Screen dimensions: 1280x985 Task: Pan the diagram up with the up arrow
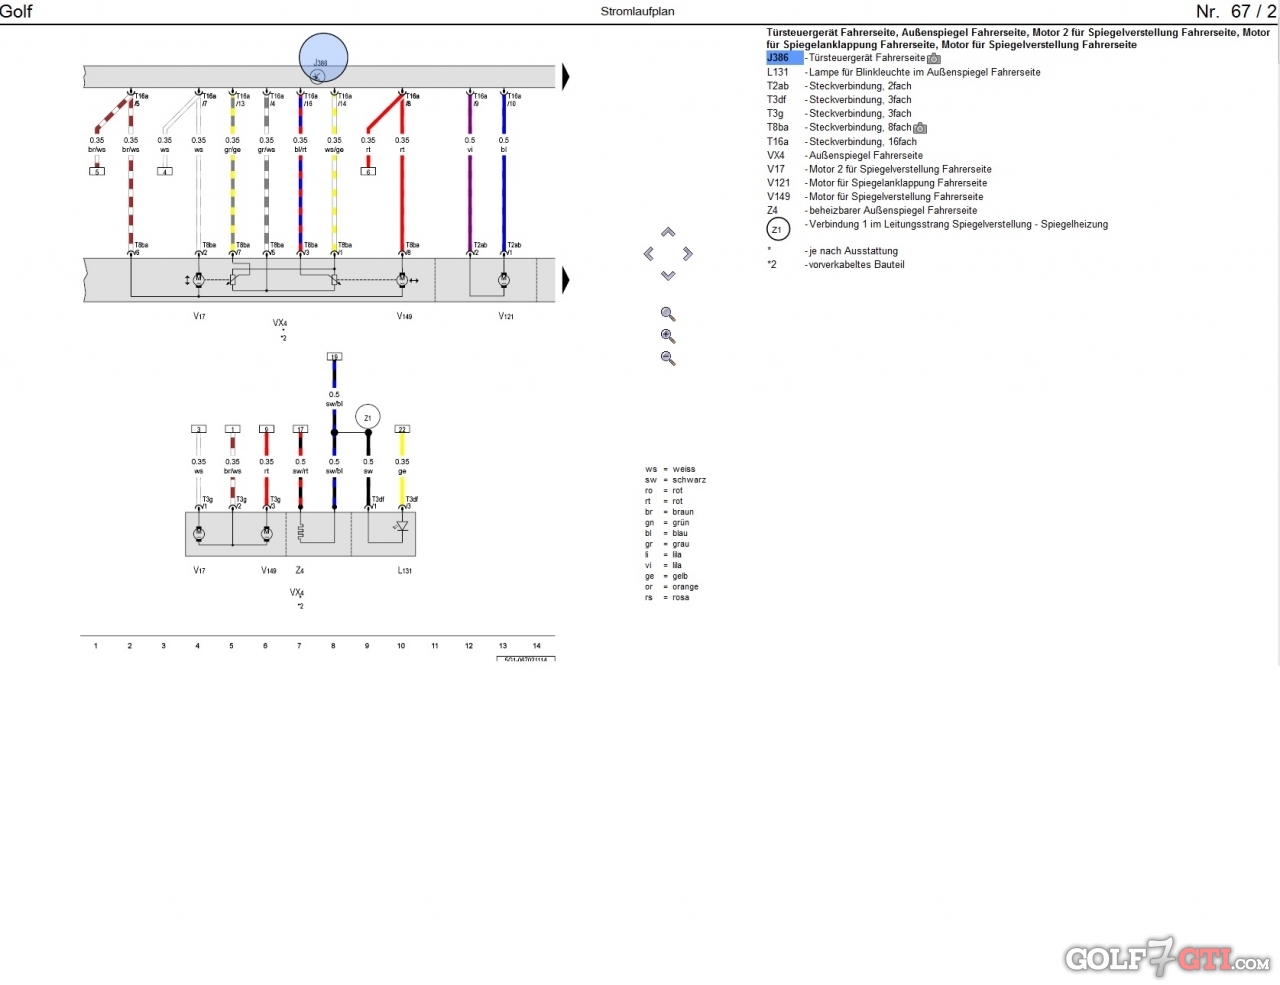click(x=668, y=232)
